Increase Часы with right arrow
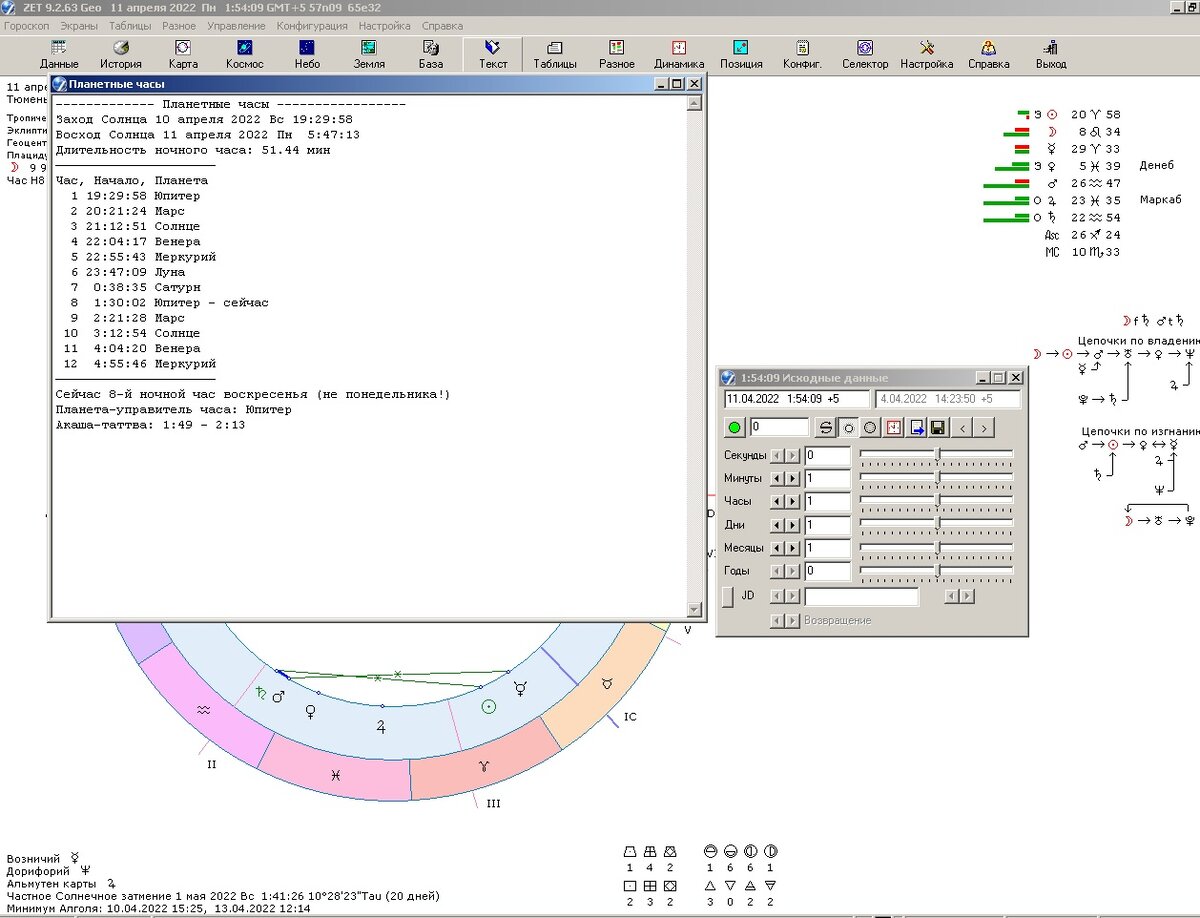This screenshot has width=1200, height=918. (792, 502)
